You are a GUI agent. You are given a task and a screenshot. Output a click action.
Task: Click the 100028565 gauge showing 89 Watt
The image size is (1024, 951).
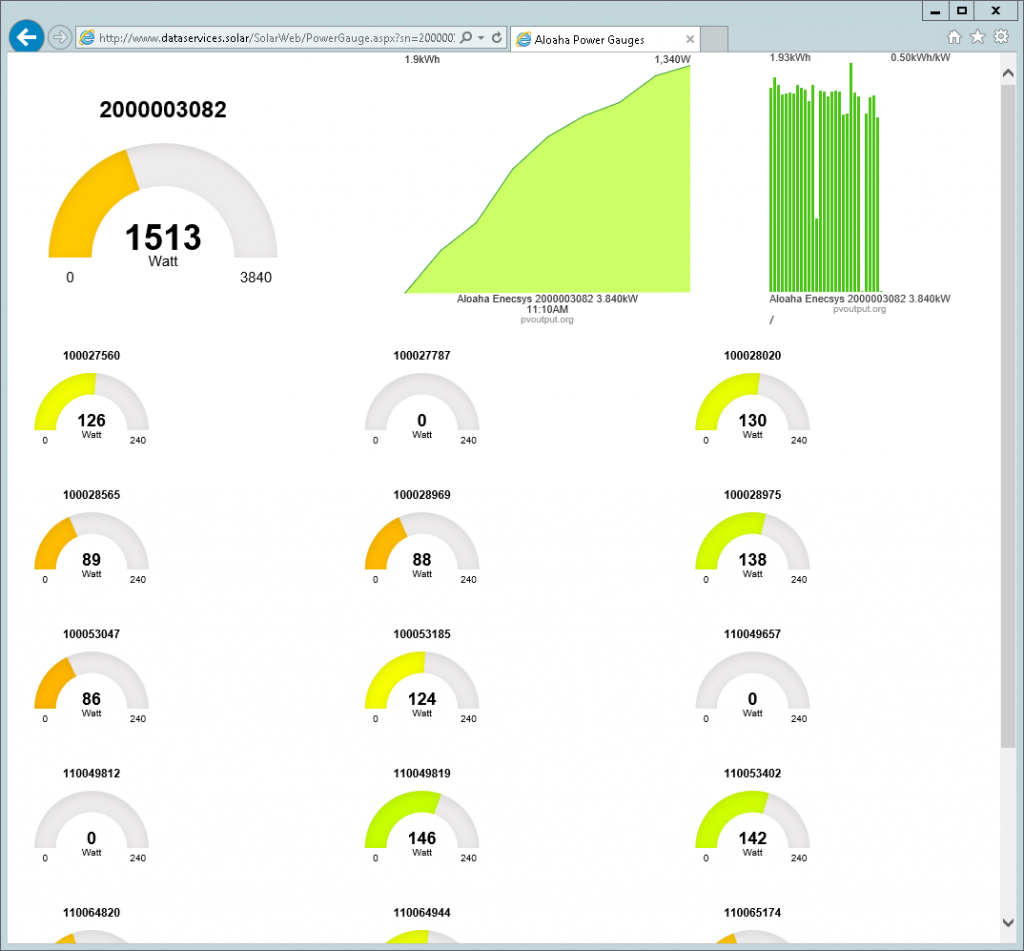tap(91, 547)
